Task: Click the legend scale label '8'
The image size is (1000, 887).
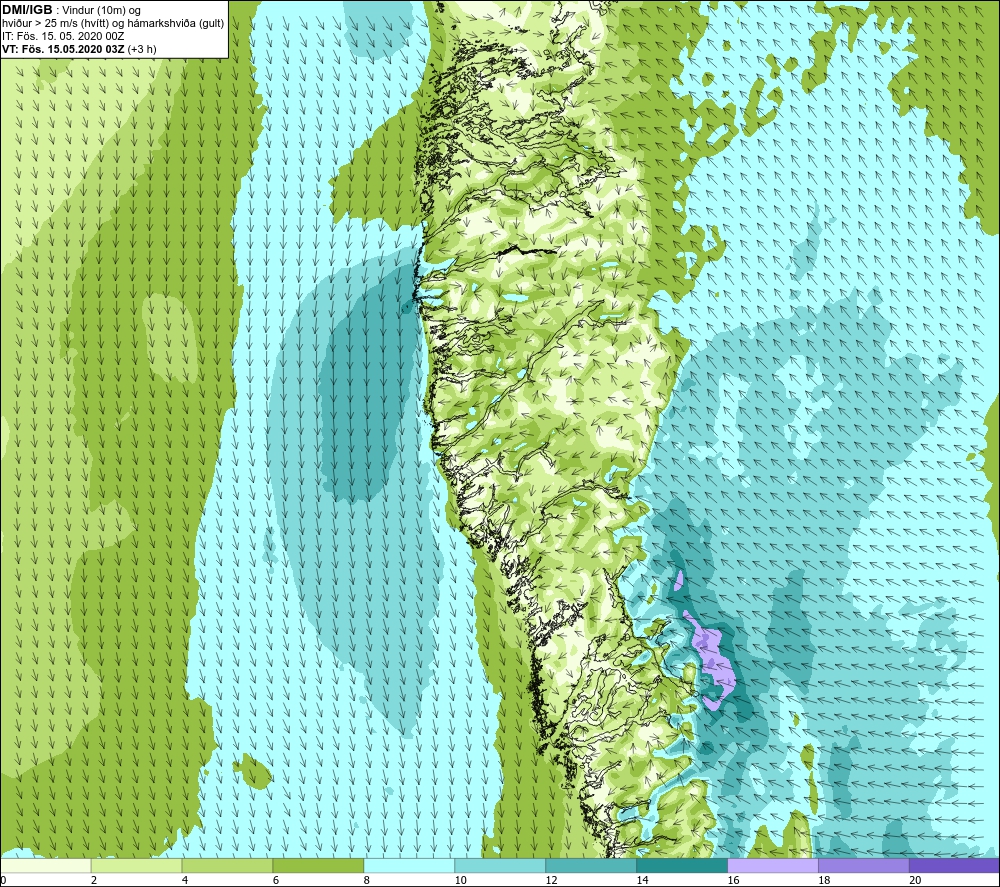Action: [367, 880]
